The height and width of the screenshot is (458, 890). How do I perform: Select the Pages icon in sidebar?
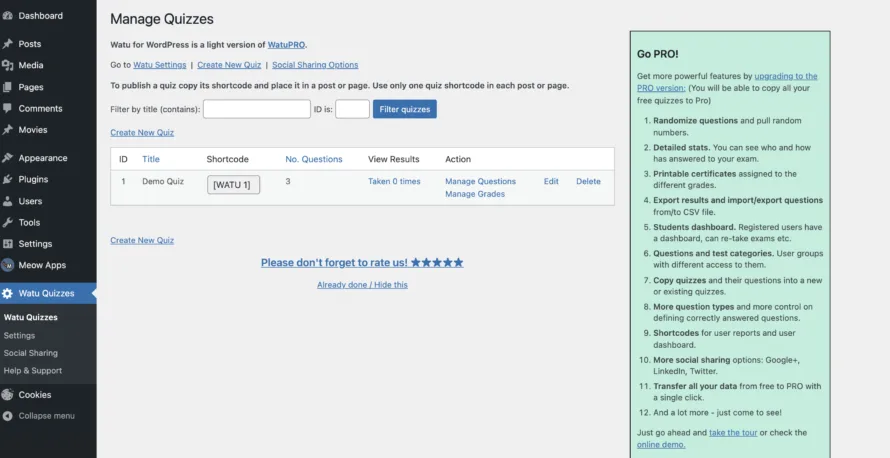(8, 87)
